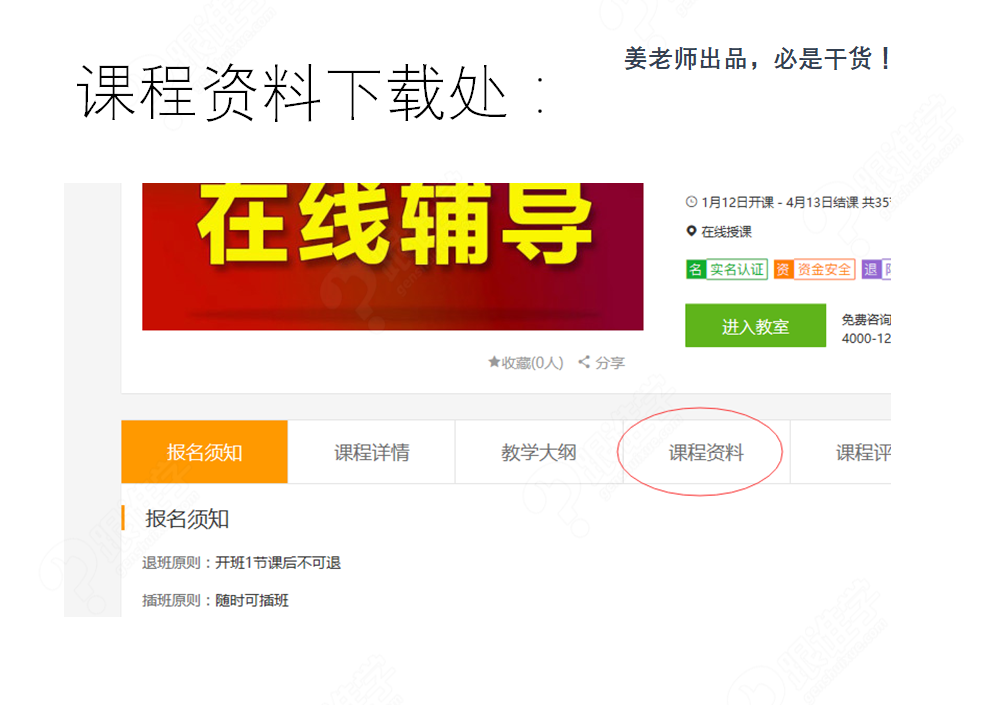Click the orange 资 badge icon
The height and width of the screenshot is (705, 1000).
783,269
